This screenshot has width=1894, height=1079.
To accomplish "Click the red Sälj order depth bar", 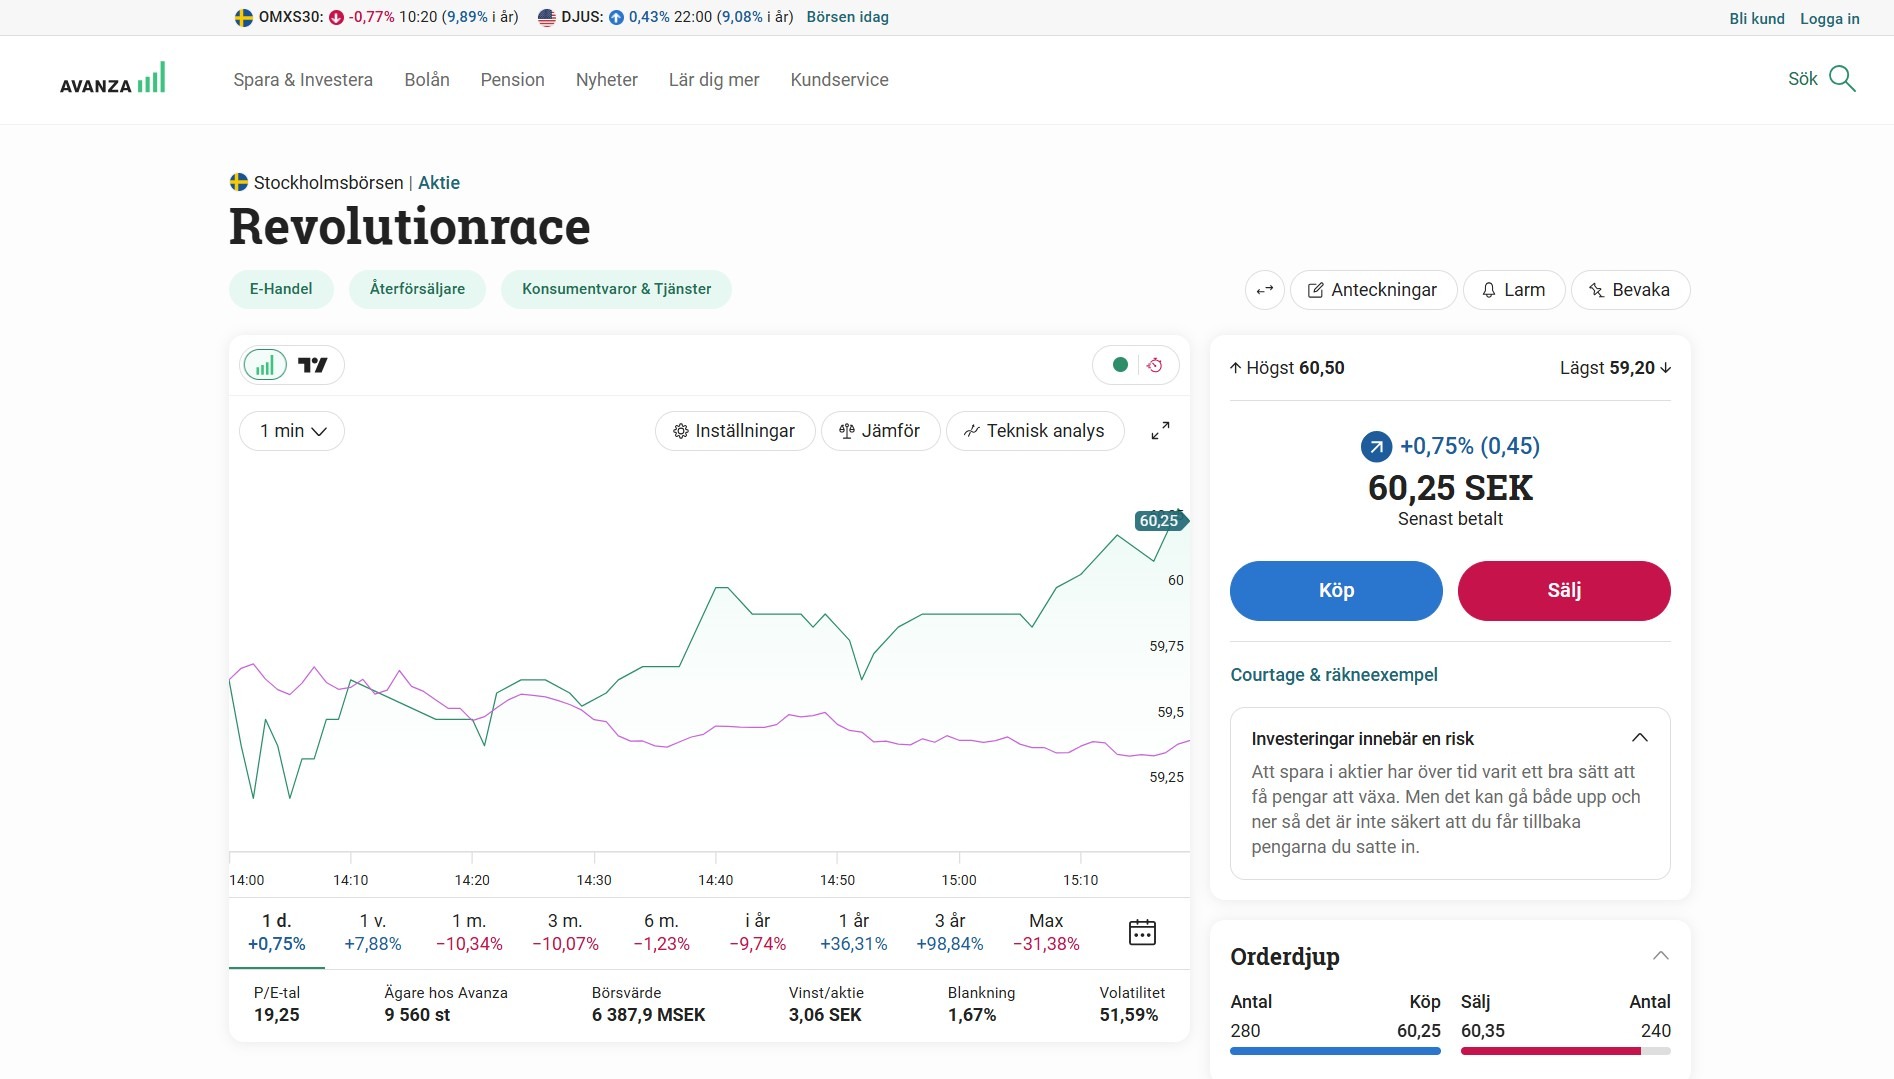I will pos(1551,1051).
